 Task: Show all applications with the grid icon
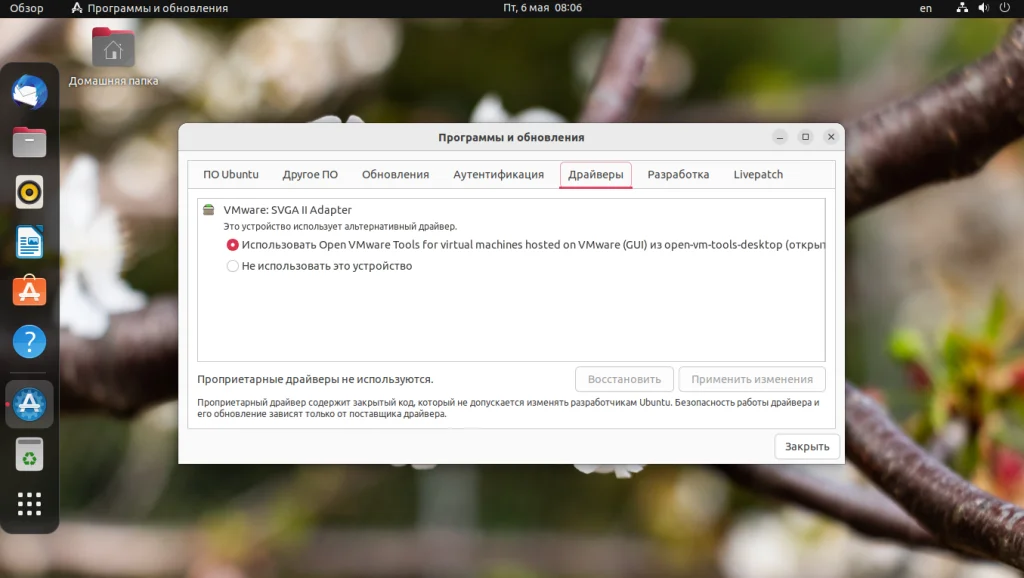pyautogui.click(x=29, y=504)
